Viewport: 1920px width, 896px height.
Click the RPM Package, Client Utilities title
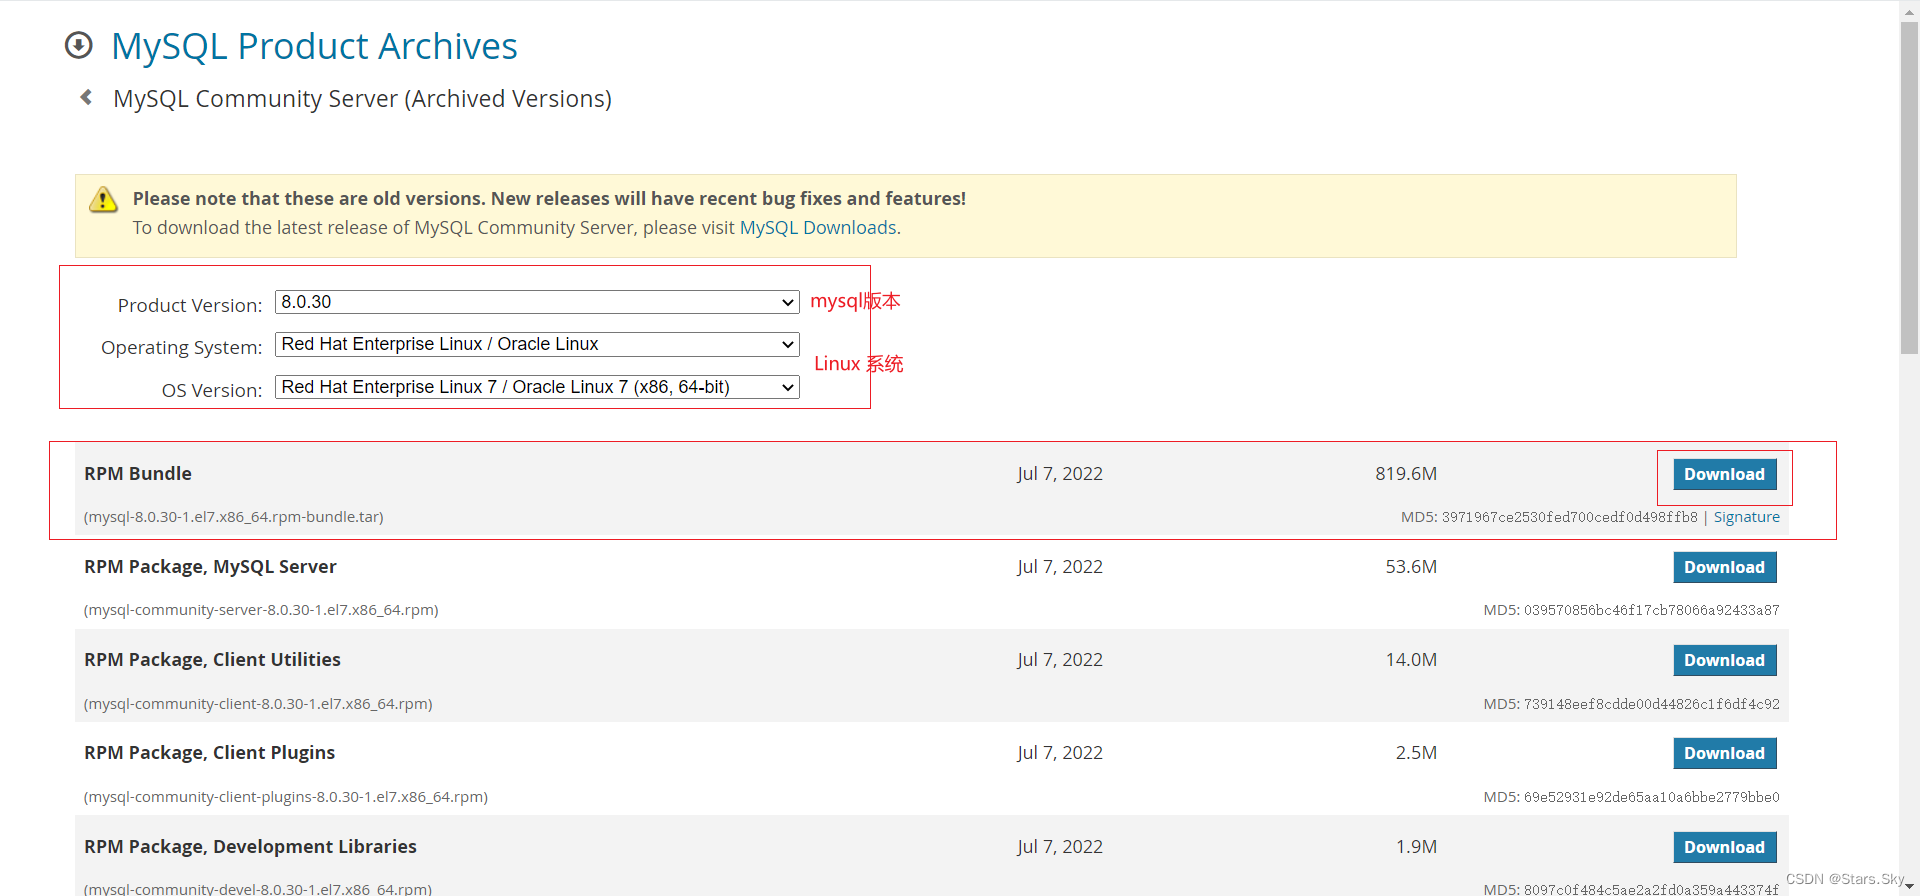pyautogui.click(x=212, y=660)
